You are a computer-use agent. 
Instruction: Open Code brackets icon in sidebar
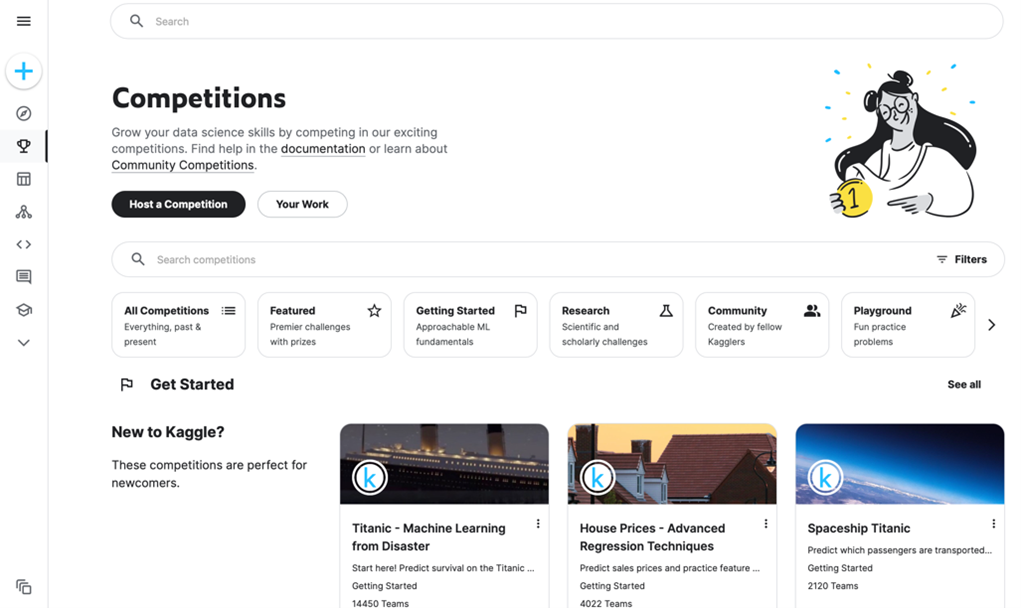(x=24, y=244)
